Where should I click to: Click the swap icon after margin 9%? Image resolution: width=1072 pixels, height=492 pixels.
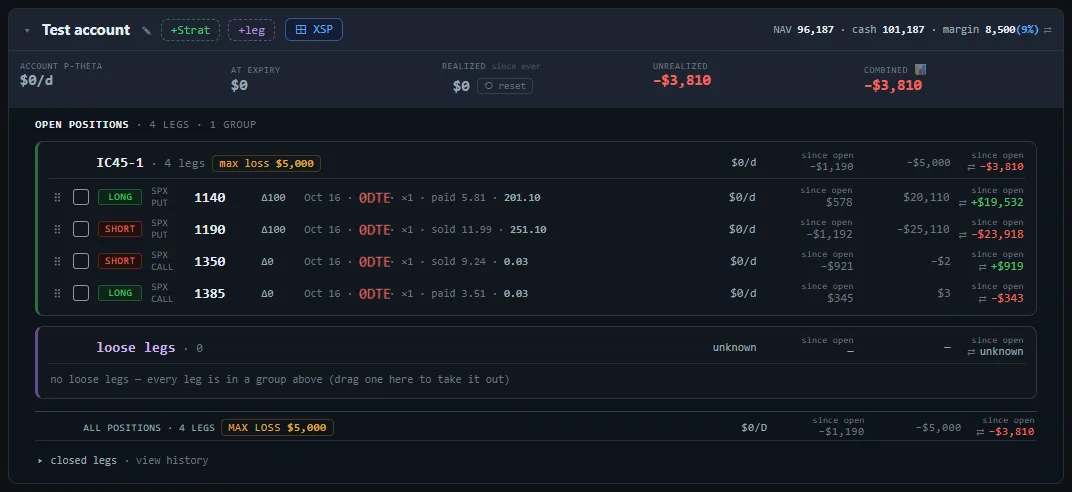(1047, 30)
